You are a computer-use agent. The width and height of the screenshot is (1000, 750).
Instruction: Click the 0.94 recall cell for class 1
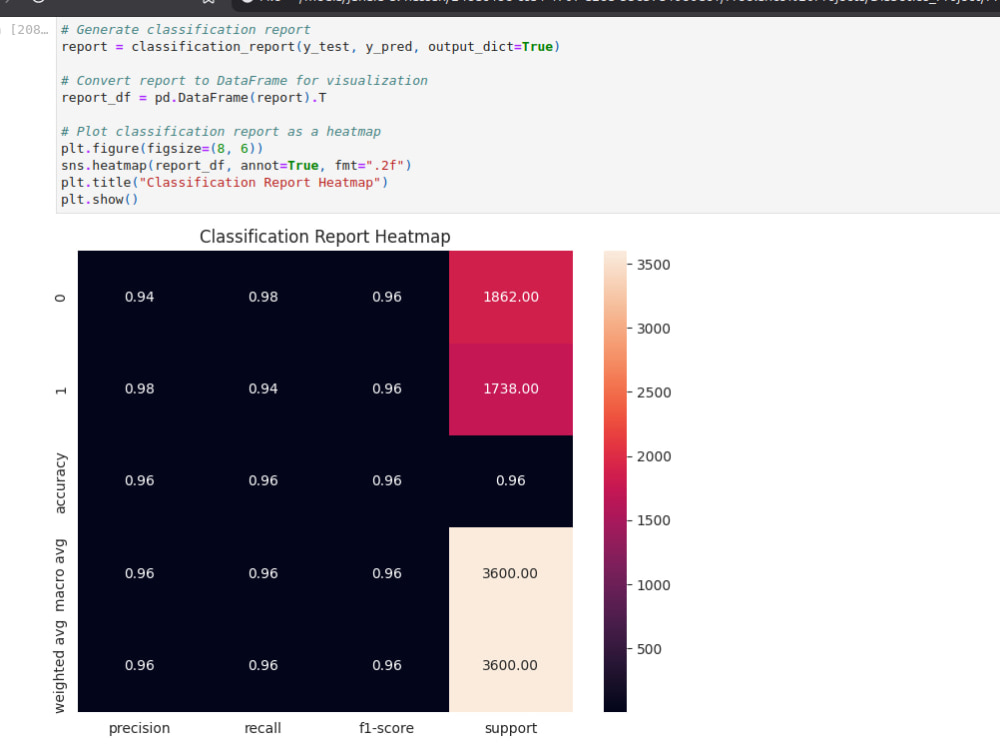(x=263, y=389)
